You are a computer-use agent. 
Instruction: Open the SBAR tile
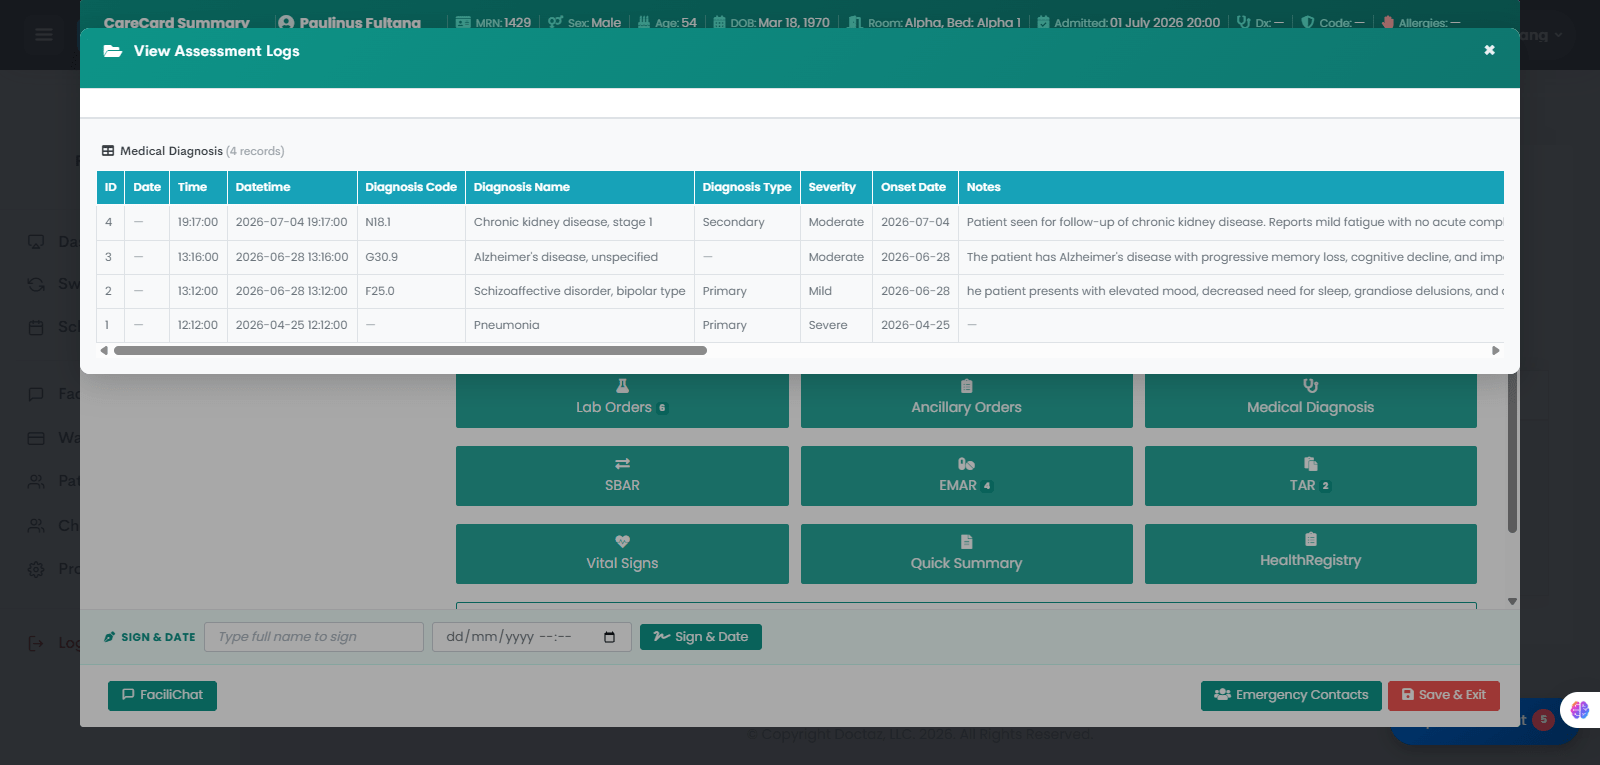click(x=622, y=476)
